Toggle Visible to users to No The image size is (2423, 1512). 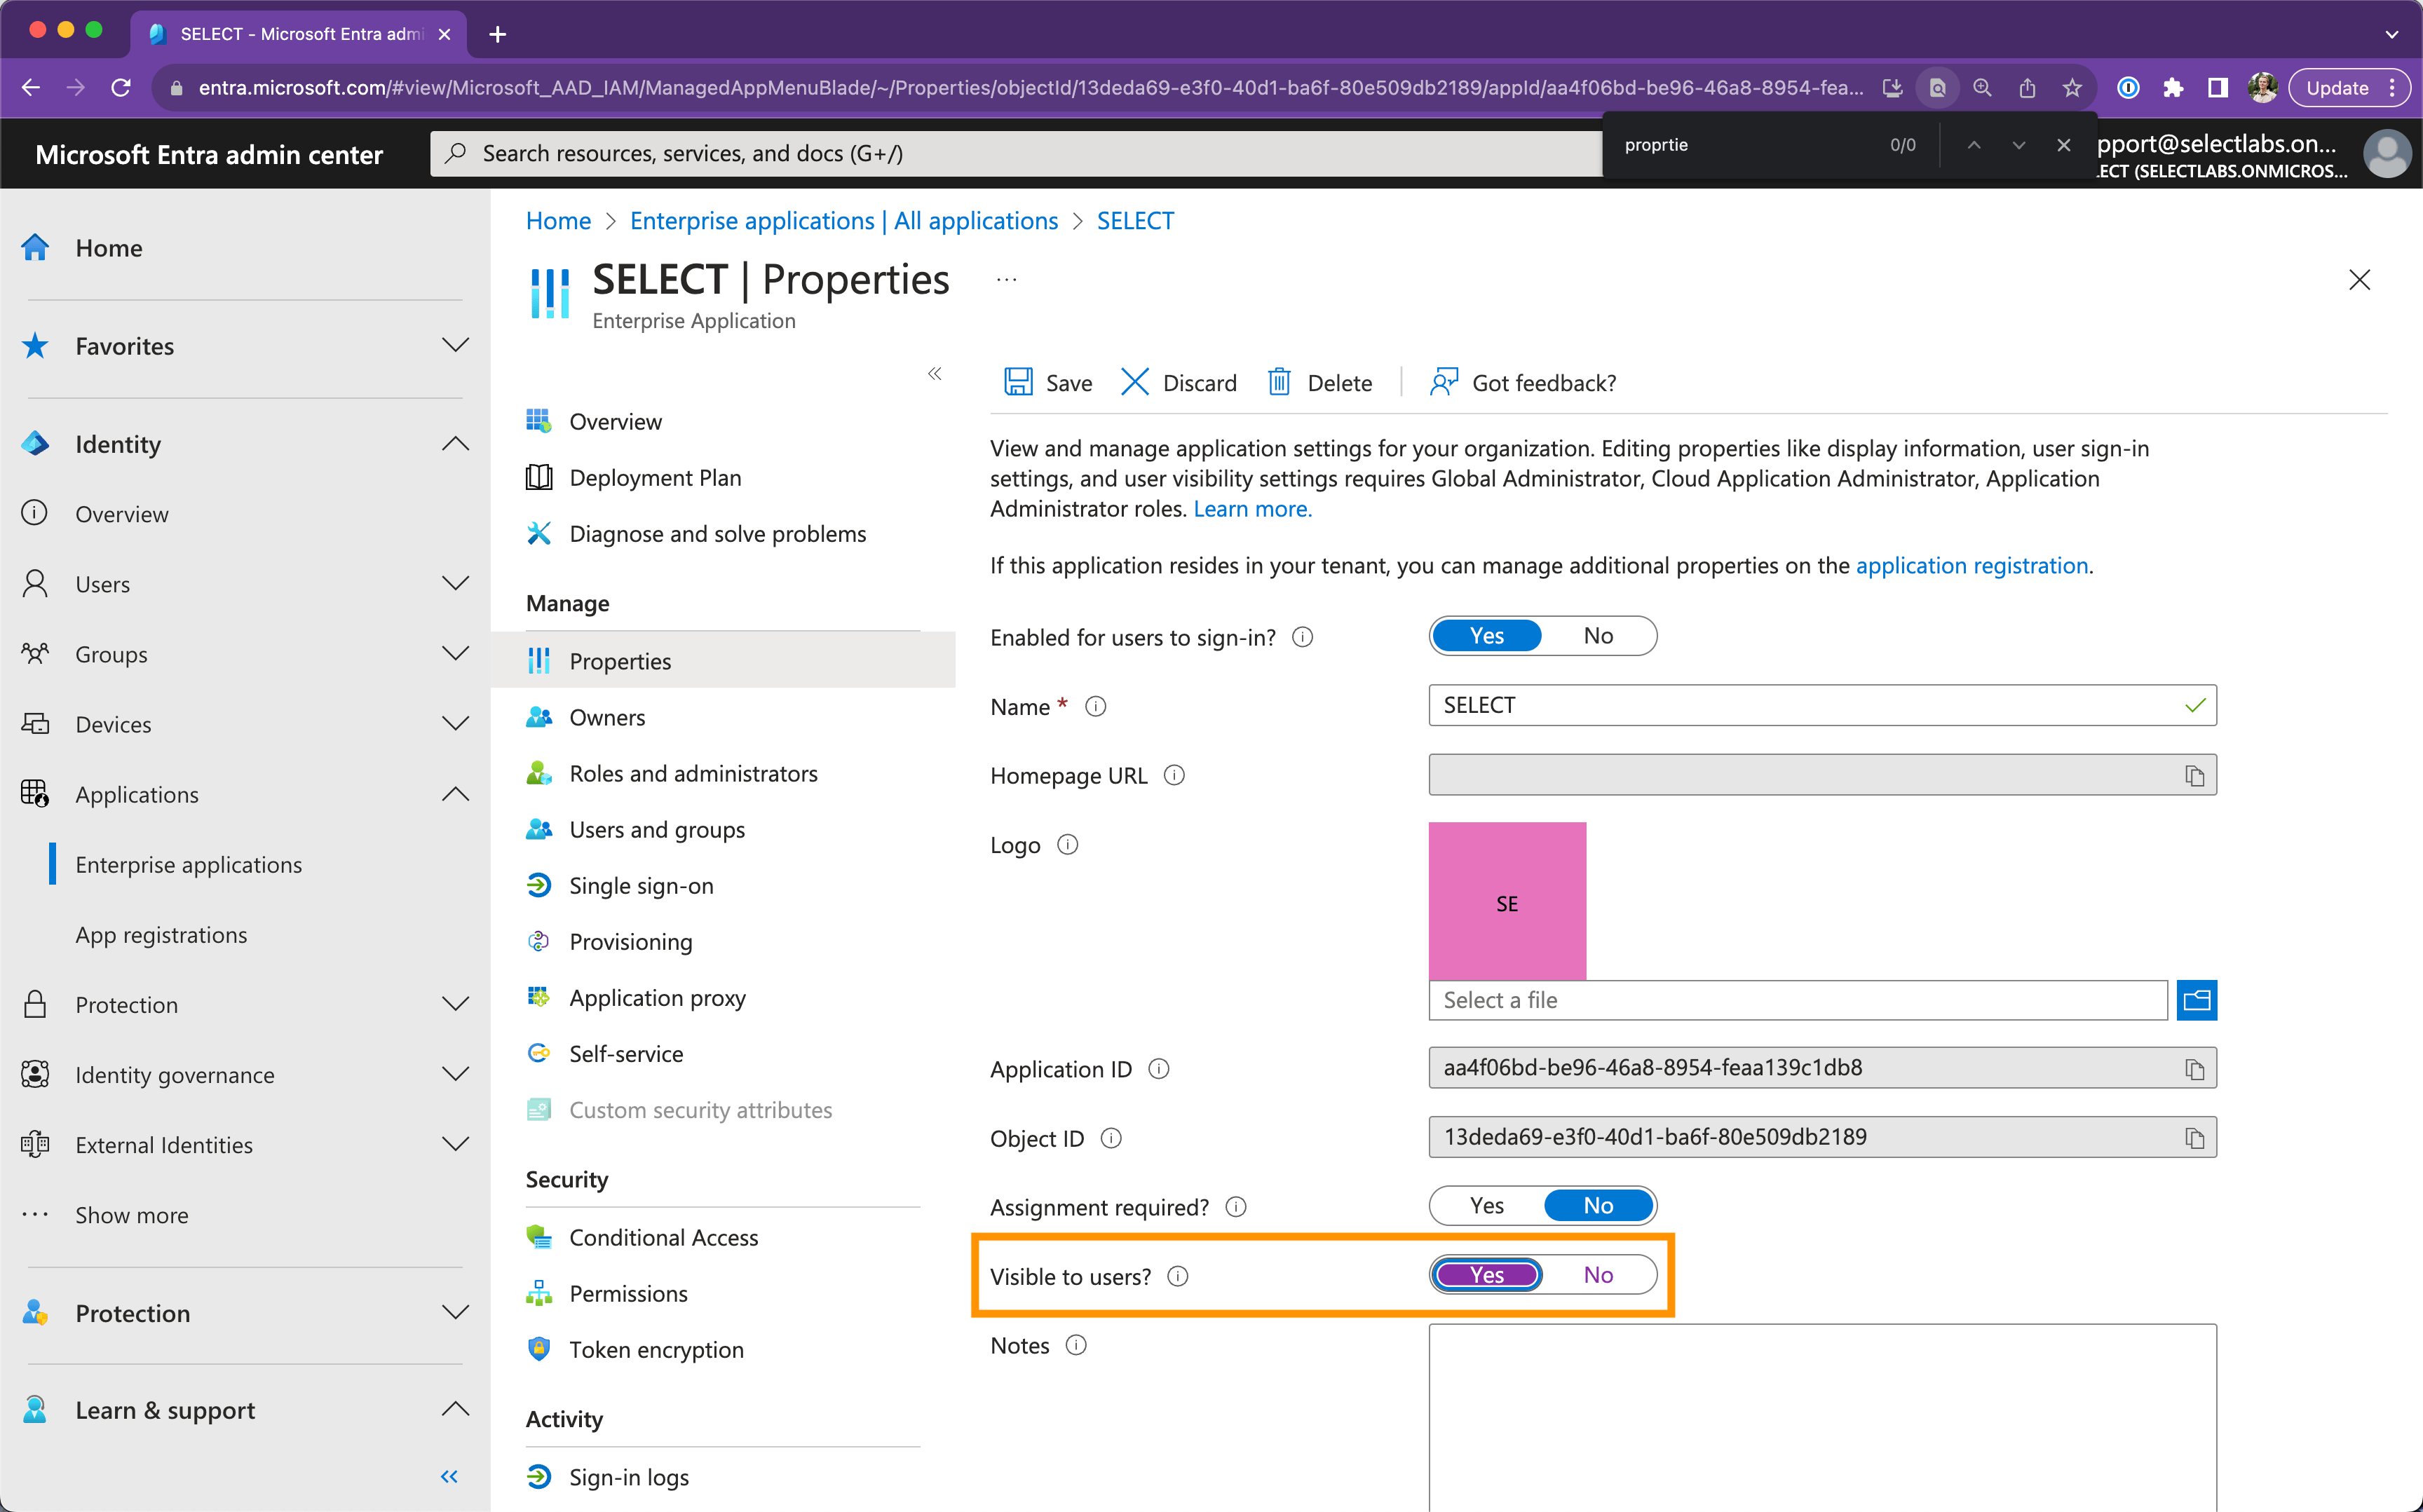(1597, 1275)
